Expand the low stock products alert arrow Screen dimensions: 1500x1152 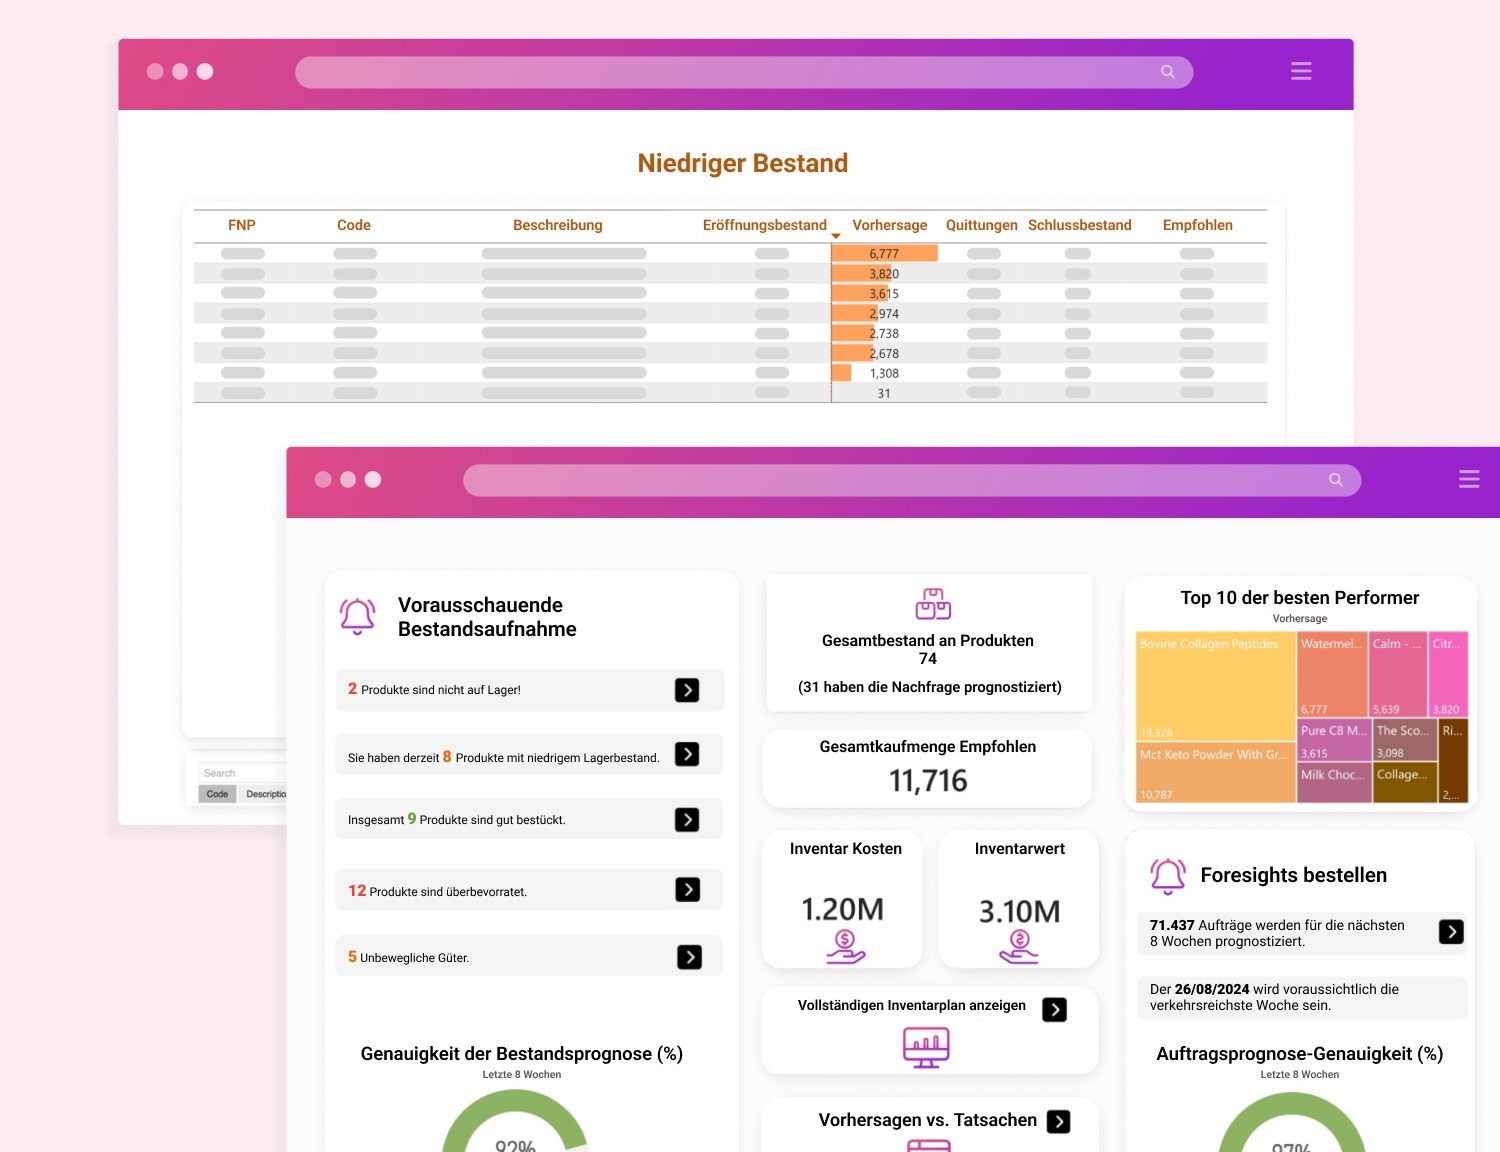point(687,754)
